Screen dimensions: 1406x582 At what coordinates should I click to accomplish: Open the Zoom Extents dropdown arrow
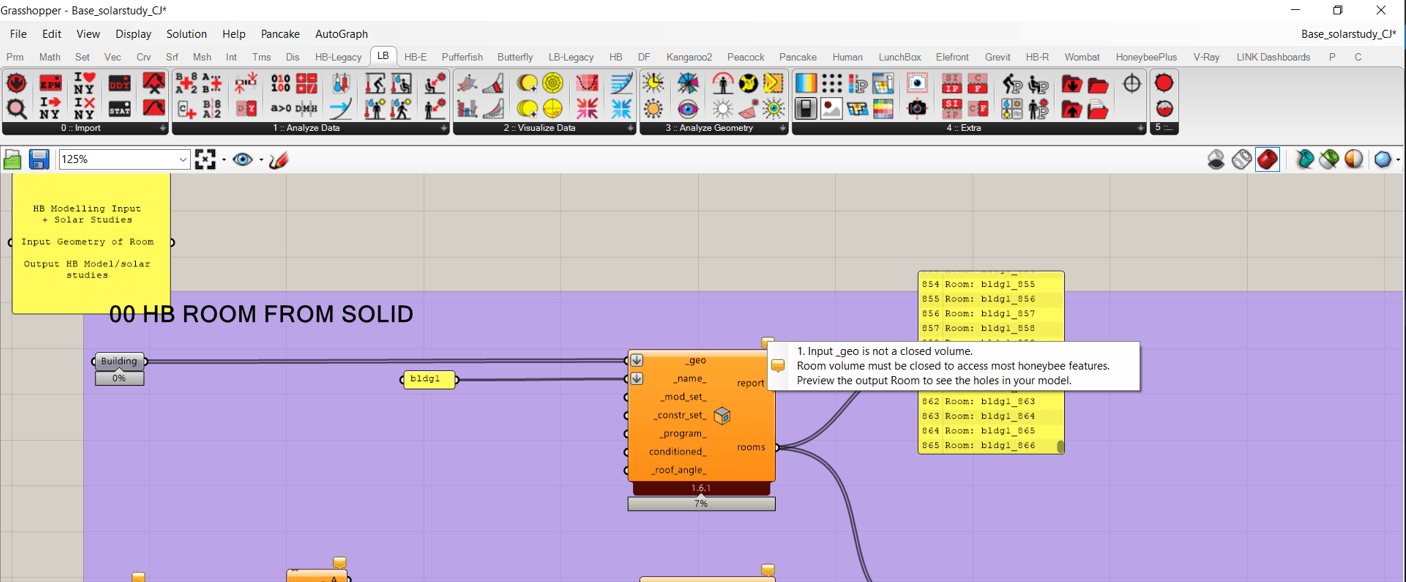[x=223, y=159]
